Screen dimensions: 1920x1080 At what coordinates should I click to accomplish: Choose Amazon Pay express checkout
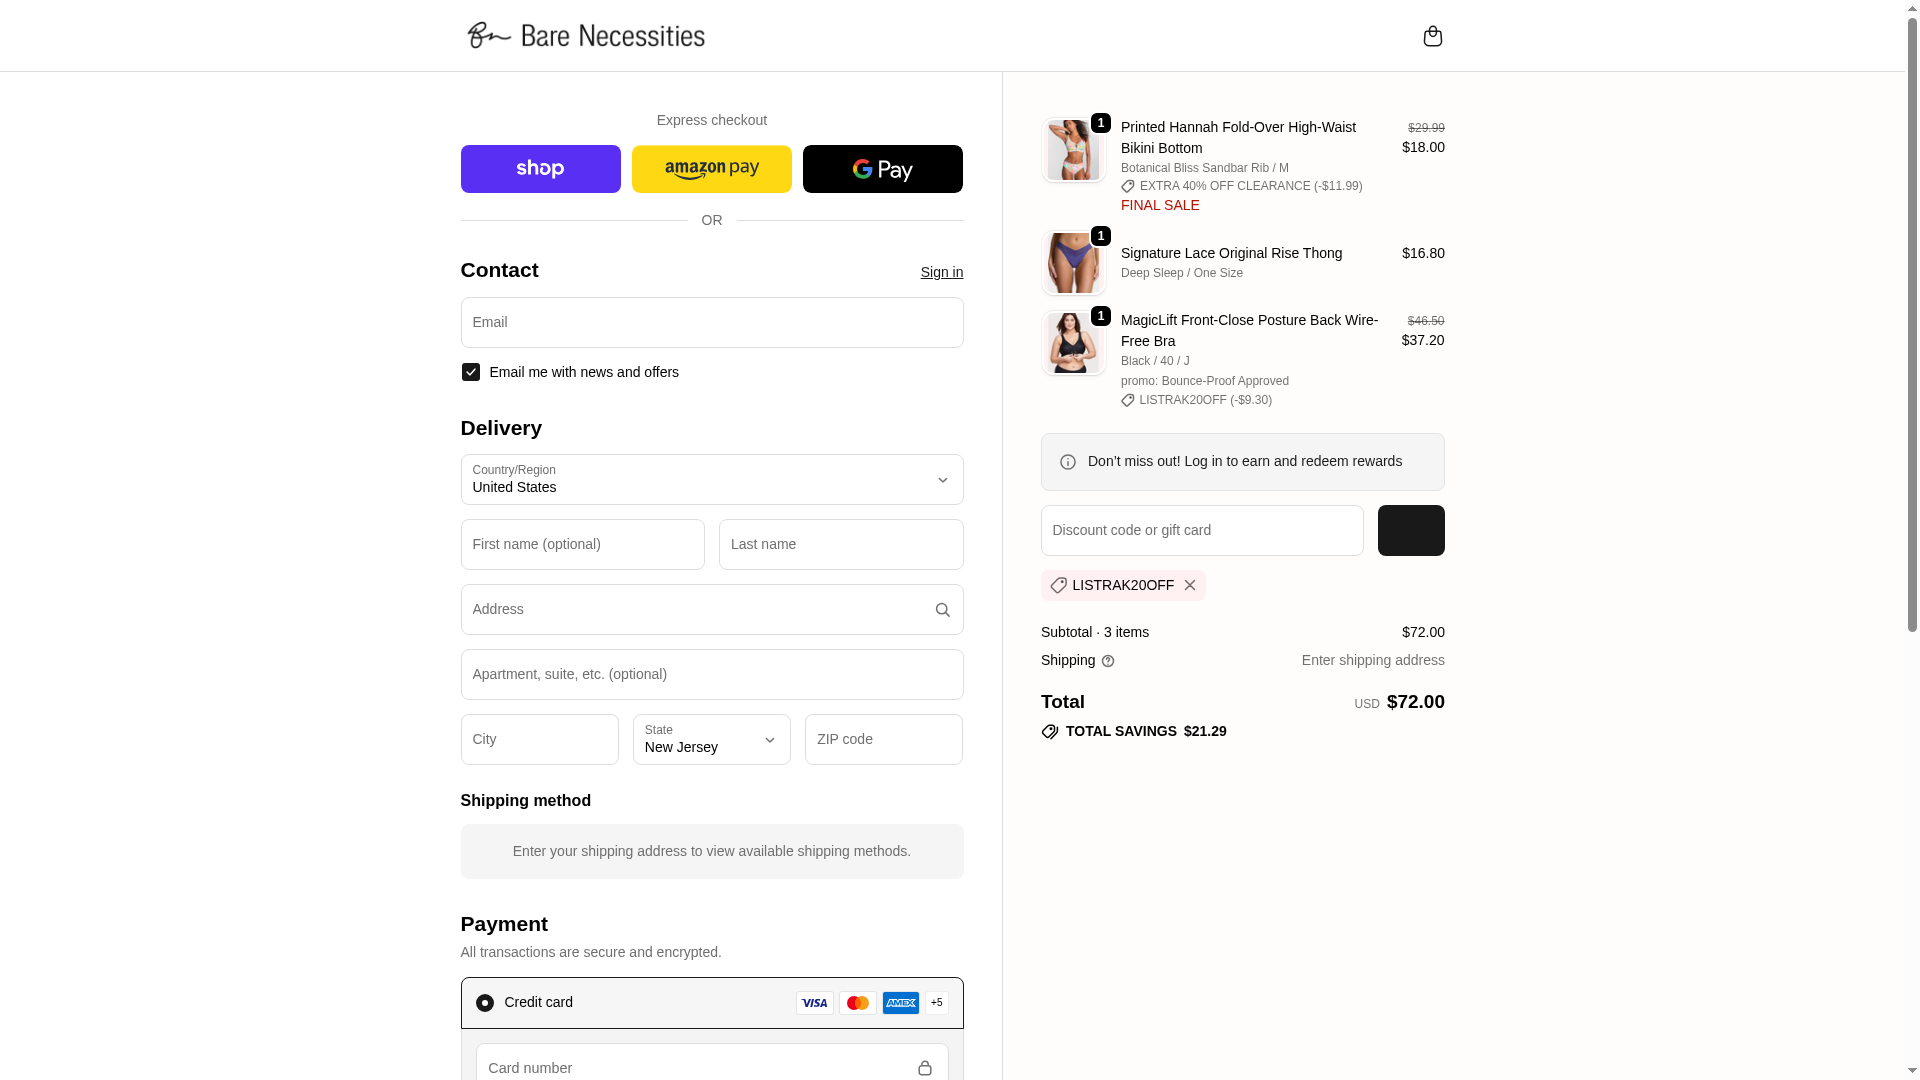click(x=711, y=169)
